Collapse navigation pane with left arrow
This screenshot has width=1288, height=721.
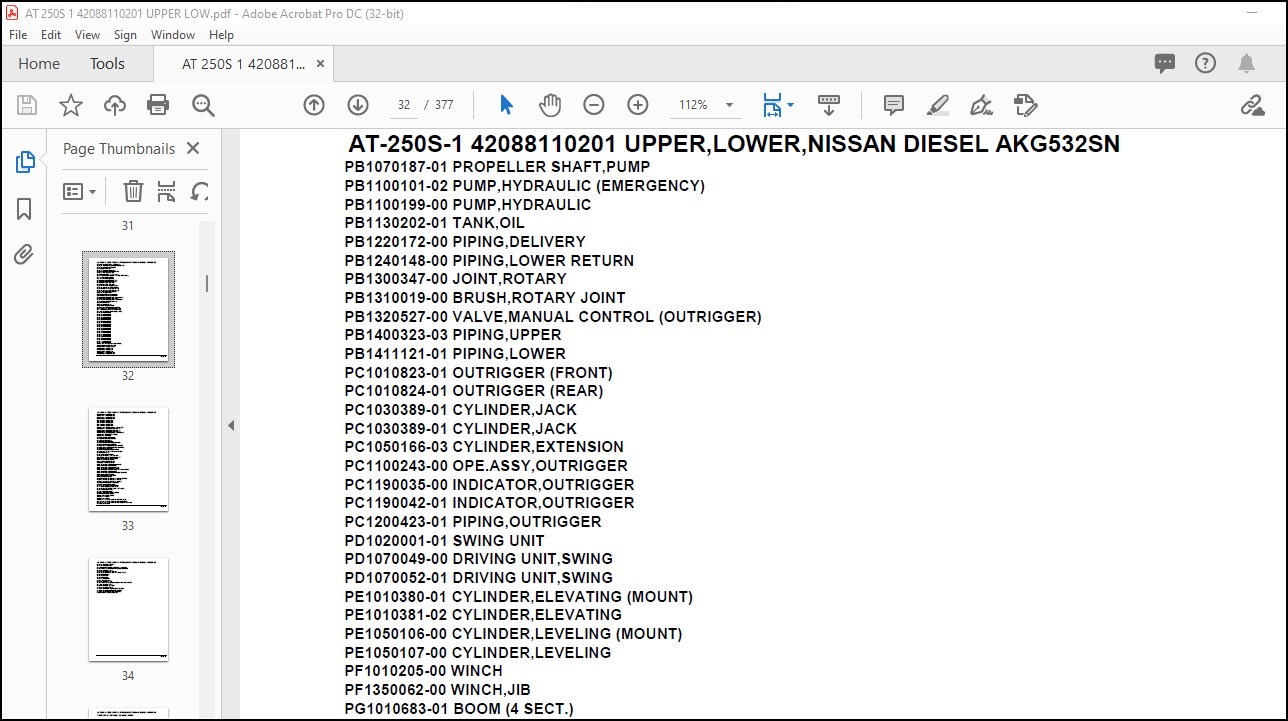coord(231,425)
